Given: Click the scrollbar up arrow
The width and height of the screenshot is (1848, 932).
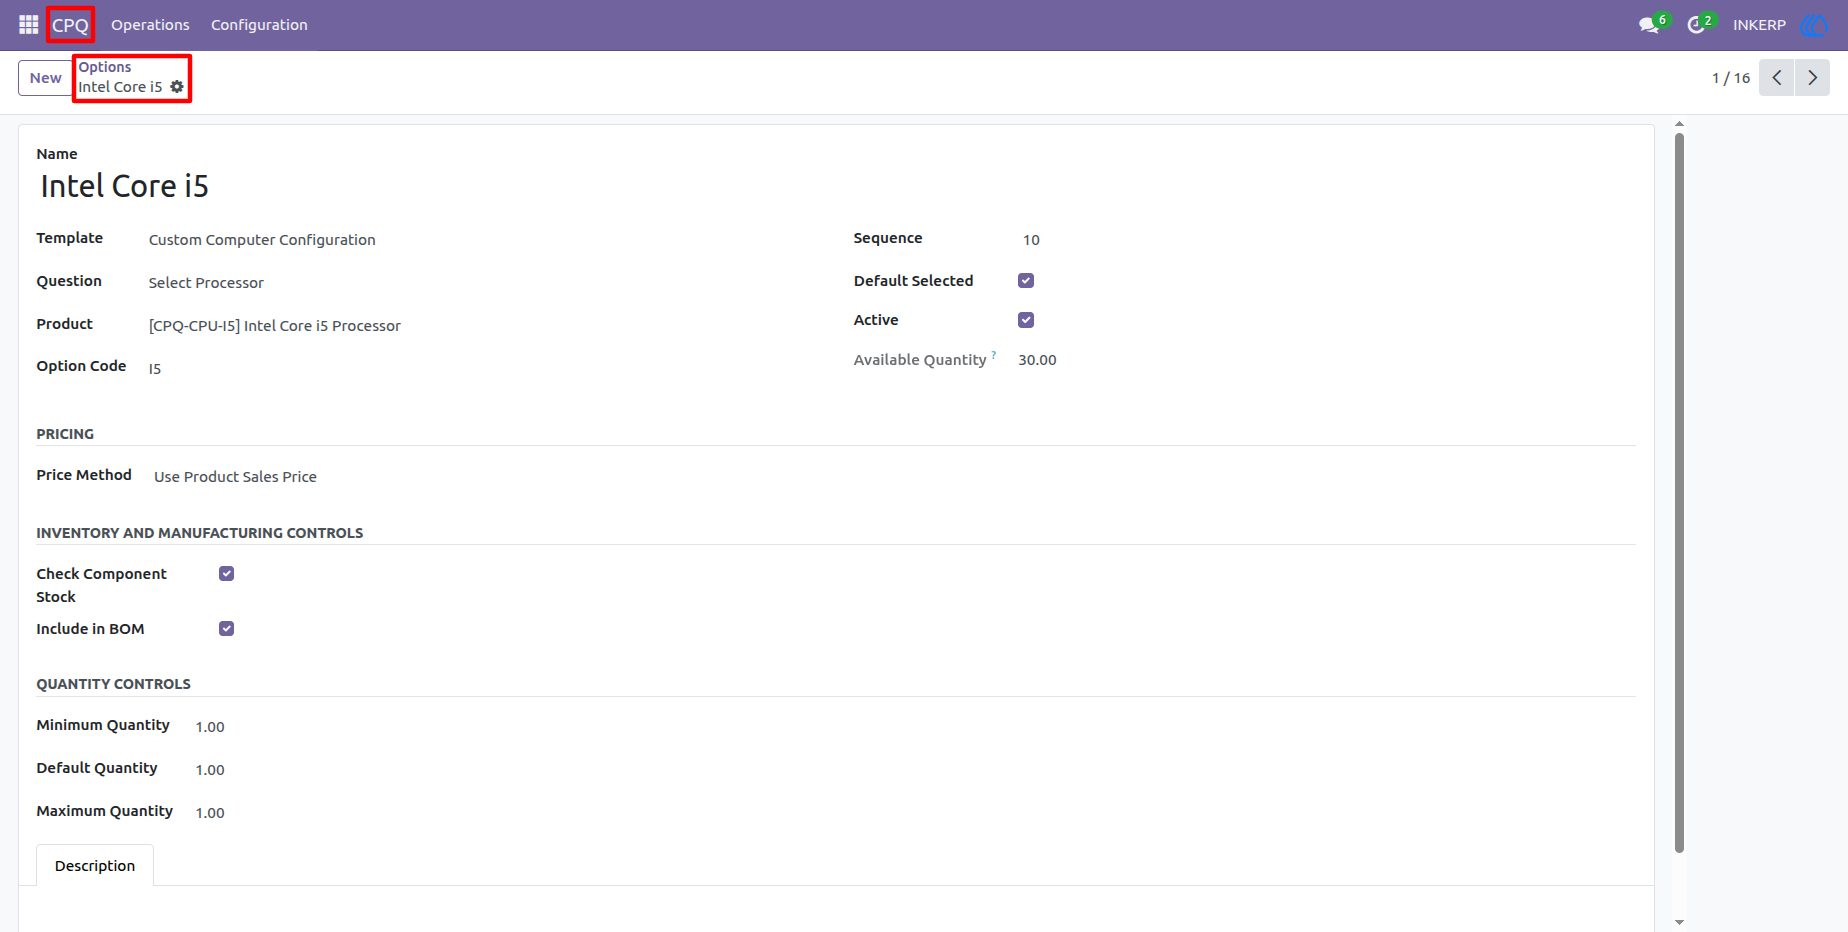Looking at the screenshot, I should tap(1679, 124).
